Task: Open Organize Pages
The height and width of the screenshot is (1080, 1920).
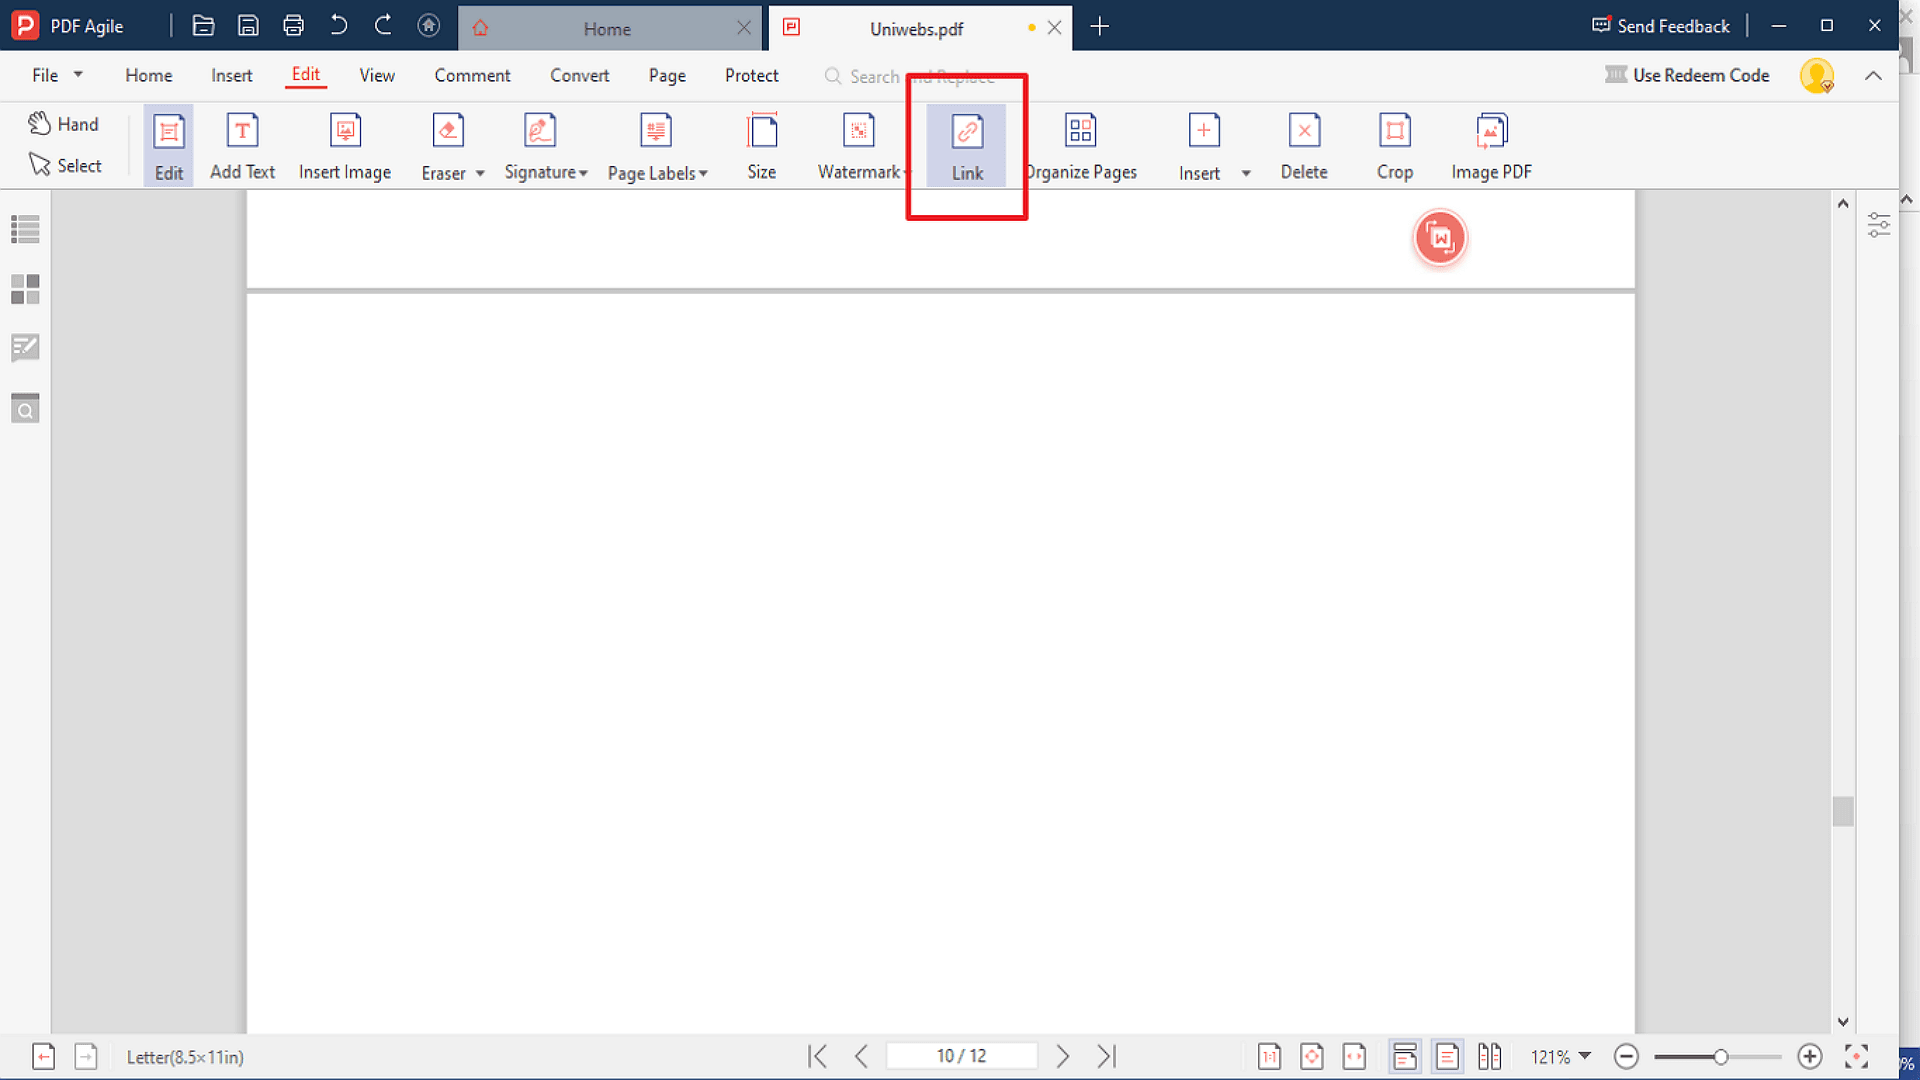Action: [x=1081, y=146]
